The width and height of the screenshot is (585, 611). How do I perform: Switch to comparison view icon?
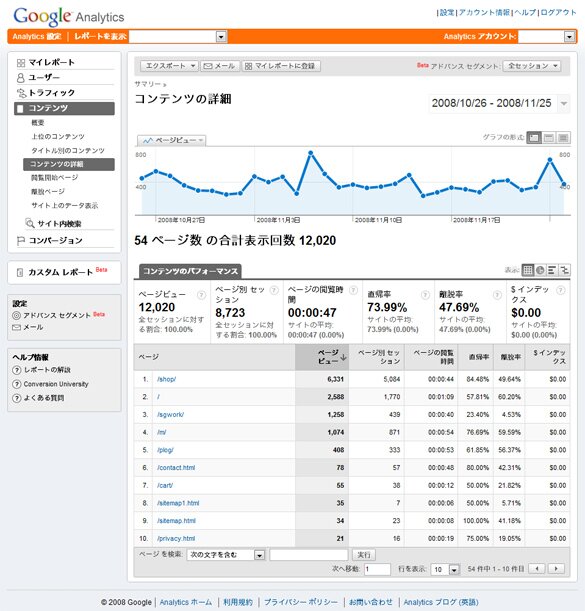pos(564,270)
